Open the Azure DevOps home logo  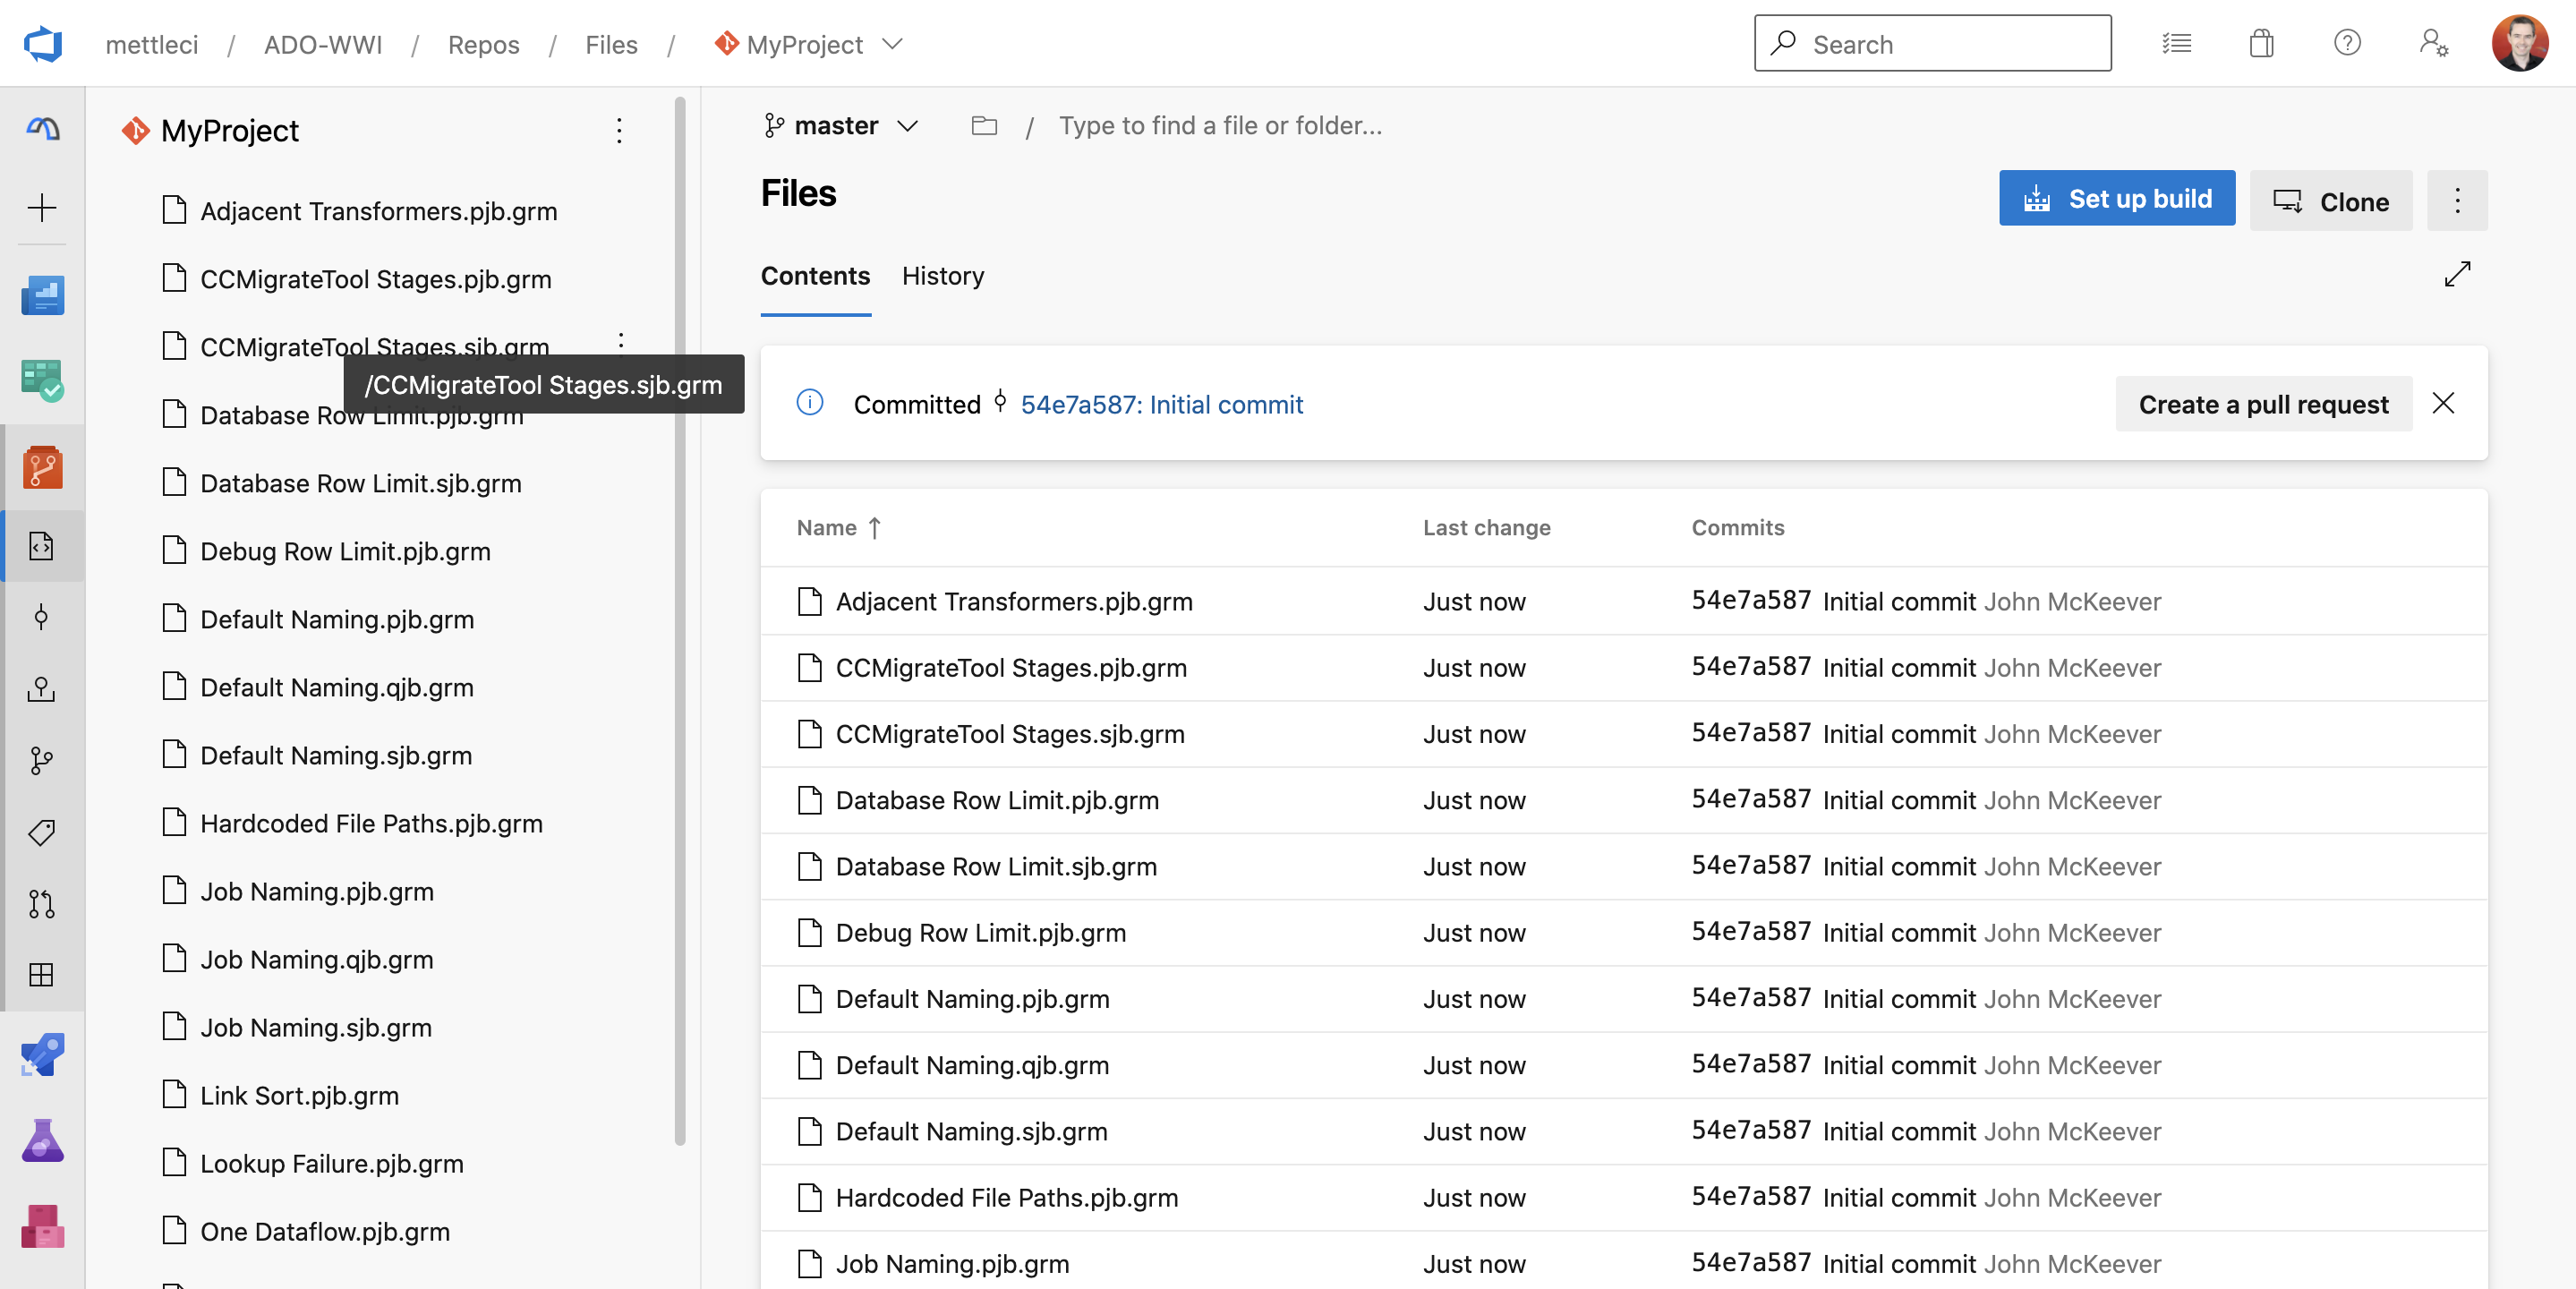[x=43, y=44]
